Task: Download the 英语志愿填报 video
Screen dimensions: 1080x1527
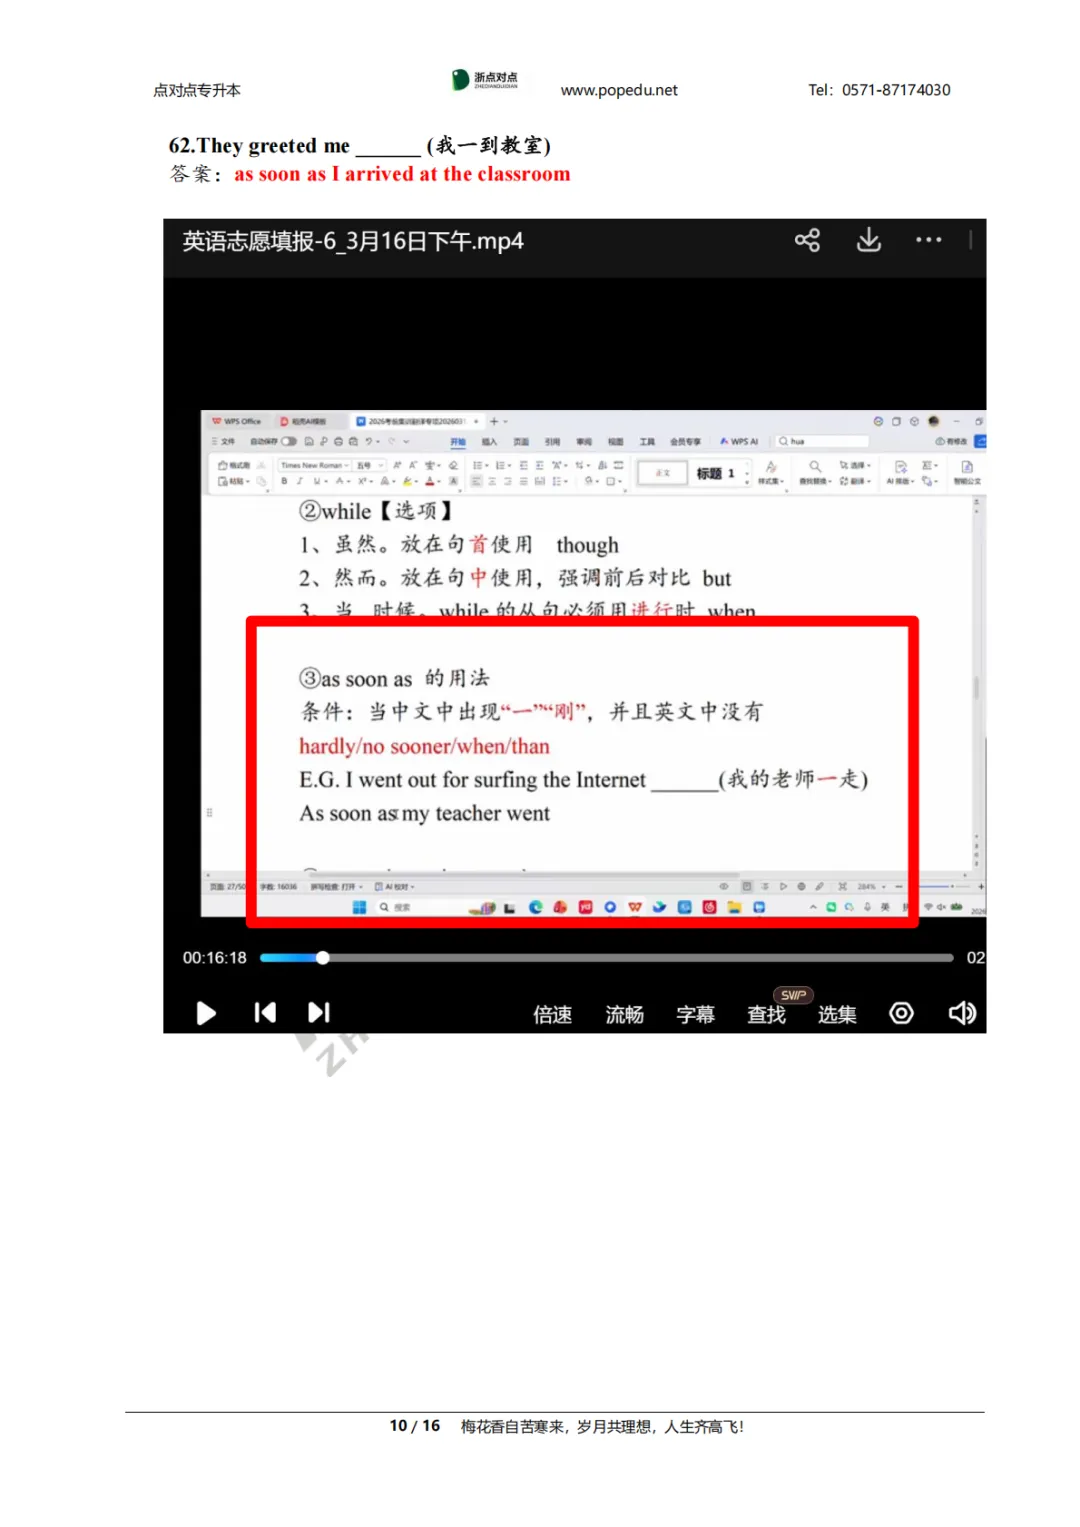Action: pyautogui.click(x=869, y=240)
